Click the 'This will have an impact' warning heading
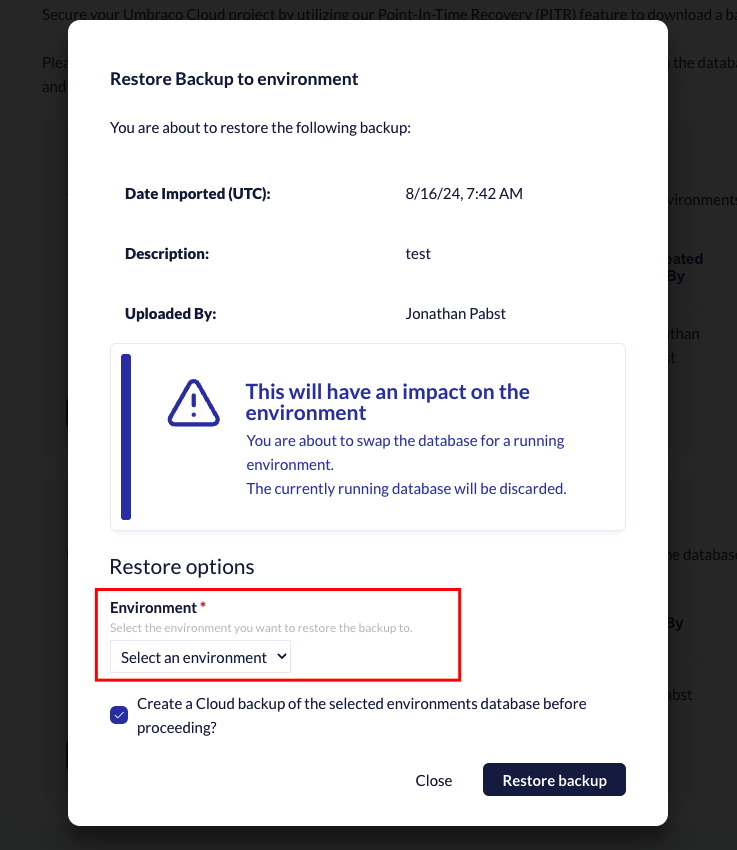737x850 pixels. [387, 402]
